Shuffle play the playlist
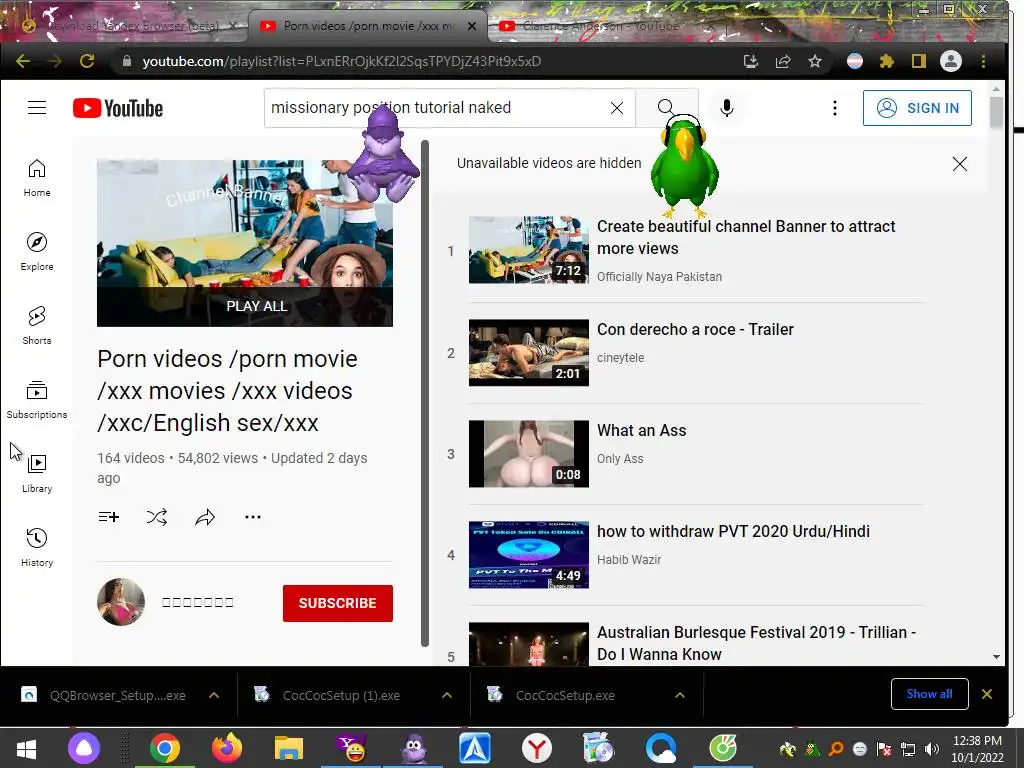Screen dimensions: 1024x768 pyautogui.click(x=157, y=517)
